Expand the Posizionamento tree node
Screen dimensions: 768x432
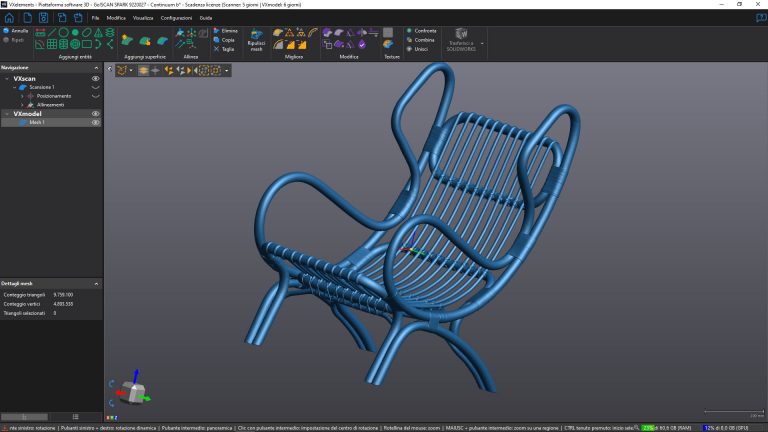[21, 96]
